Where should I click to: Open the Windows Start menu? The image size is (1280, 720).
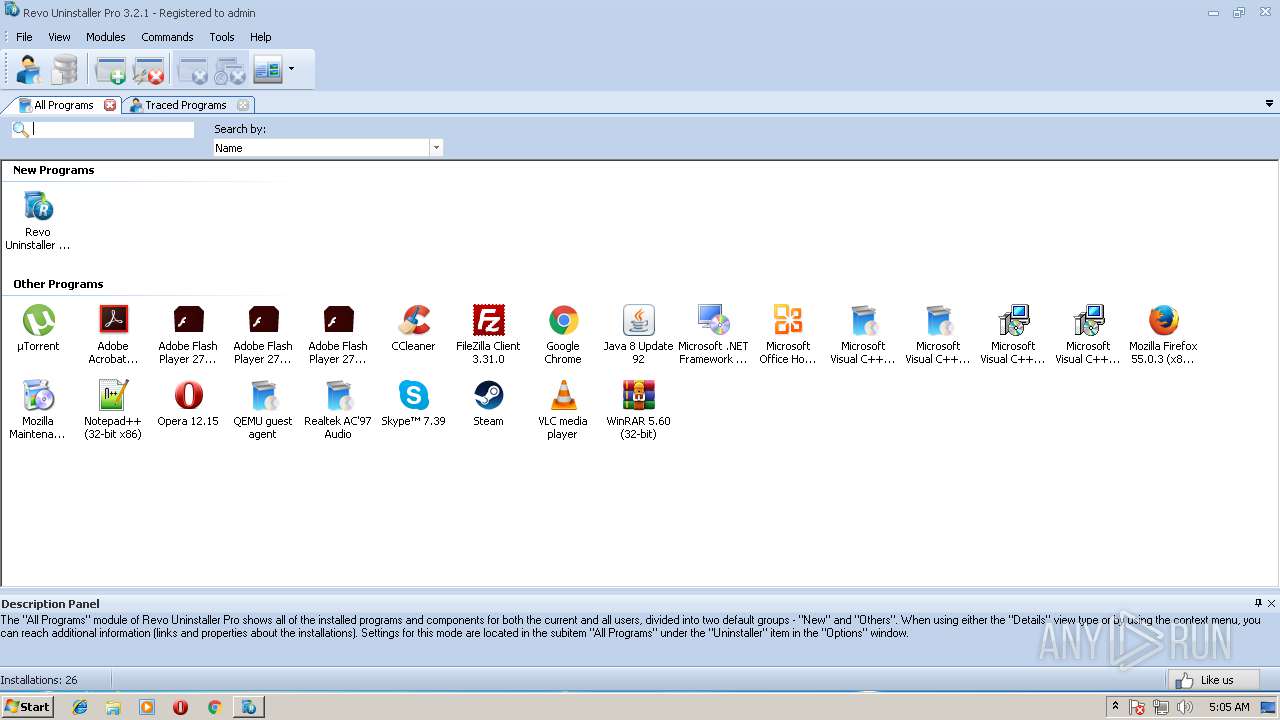[28, 706]
